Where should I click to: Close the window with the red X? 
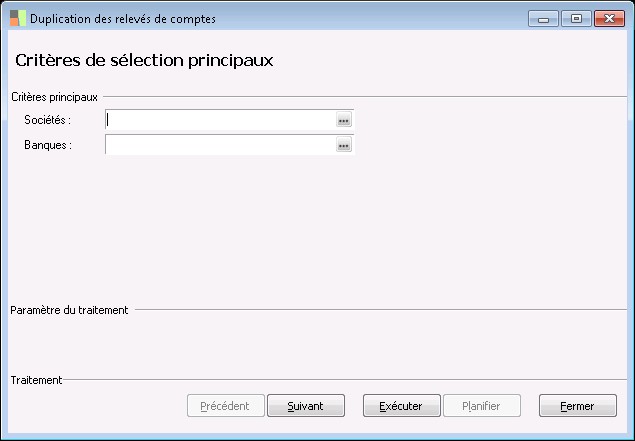(608, 18)
